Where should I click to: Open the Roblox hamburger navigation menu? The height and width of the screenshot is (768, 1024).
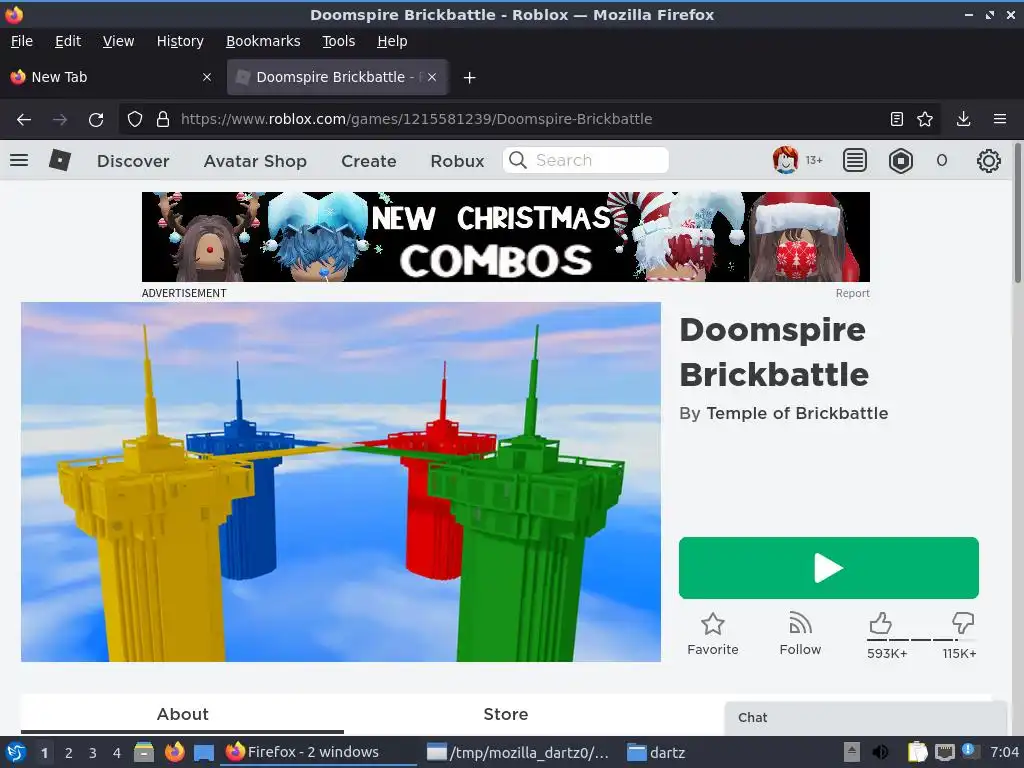(19, 160)
